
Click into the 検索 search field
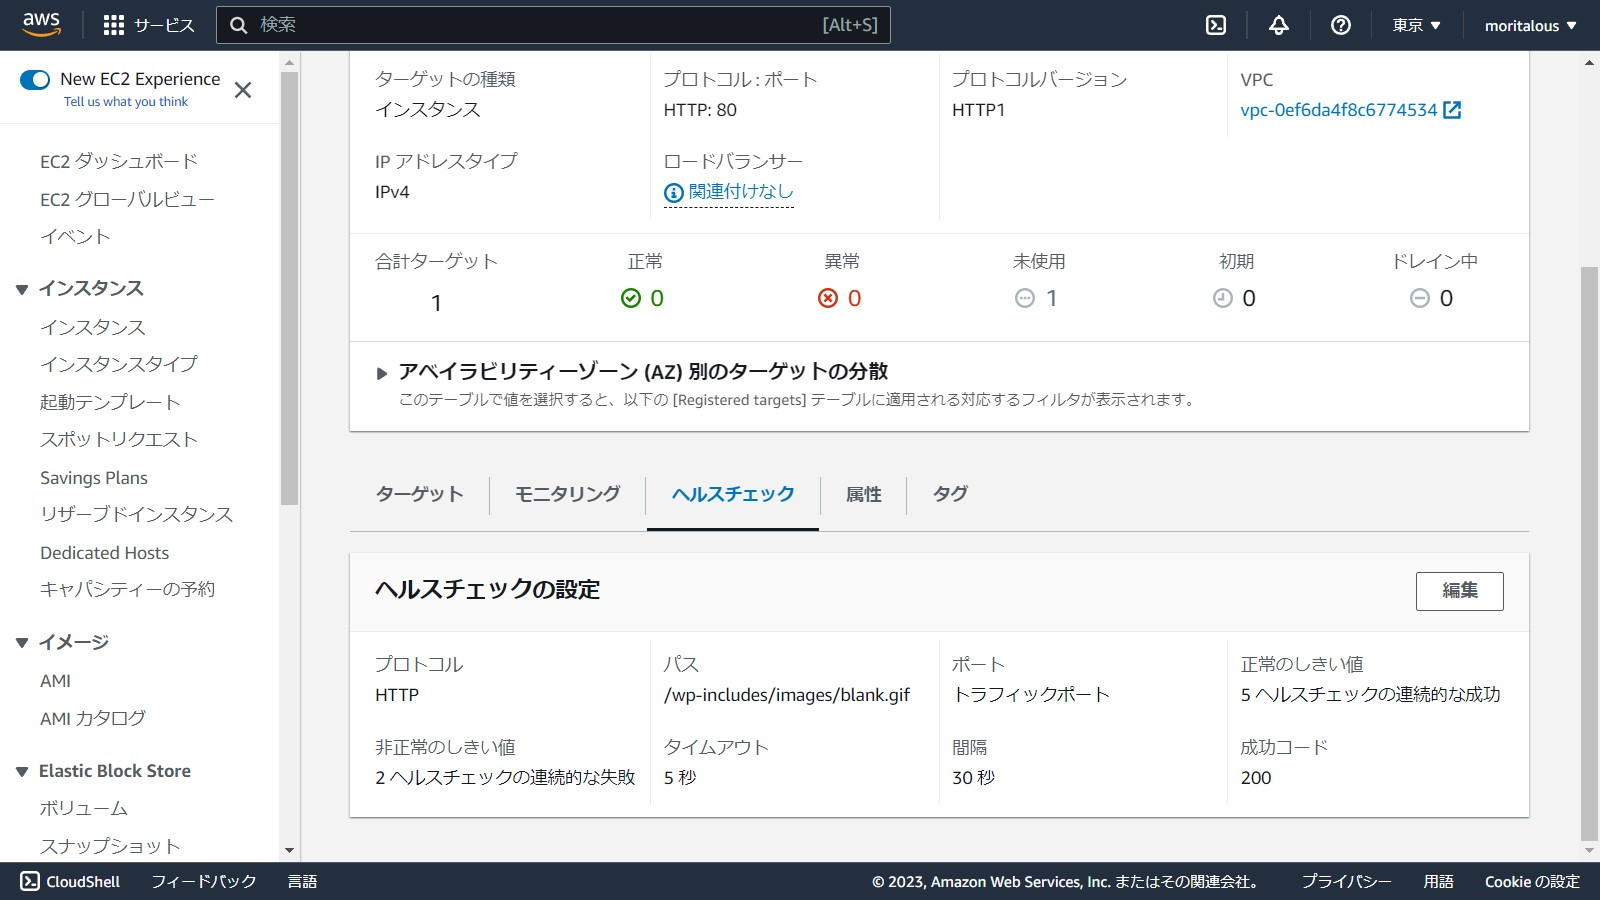tap(540, 25)
